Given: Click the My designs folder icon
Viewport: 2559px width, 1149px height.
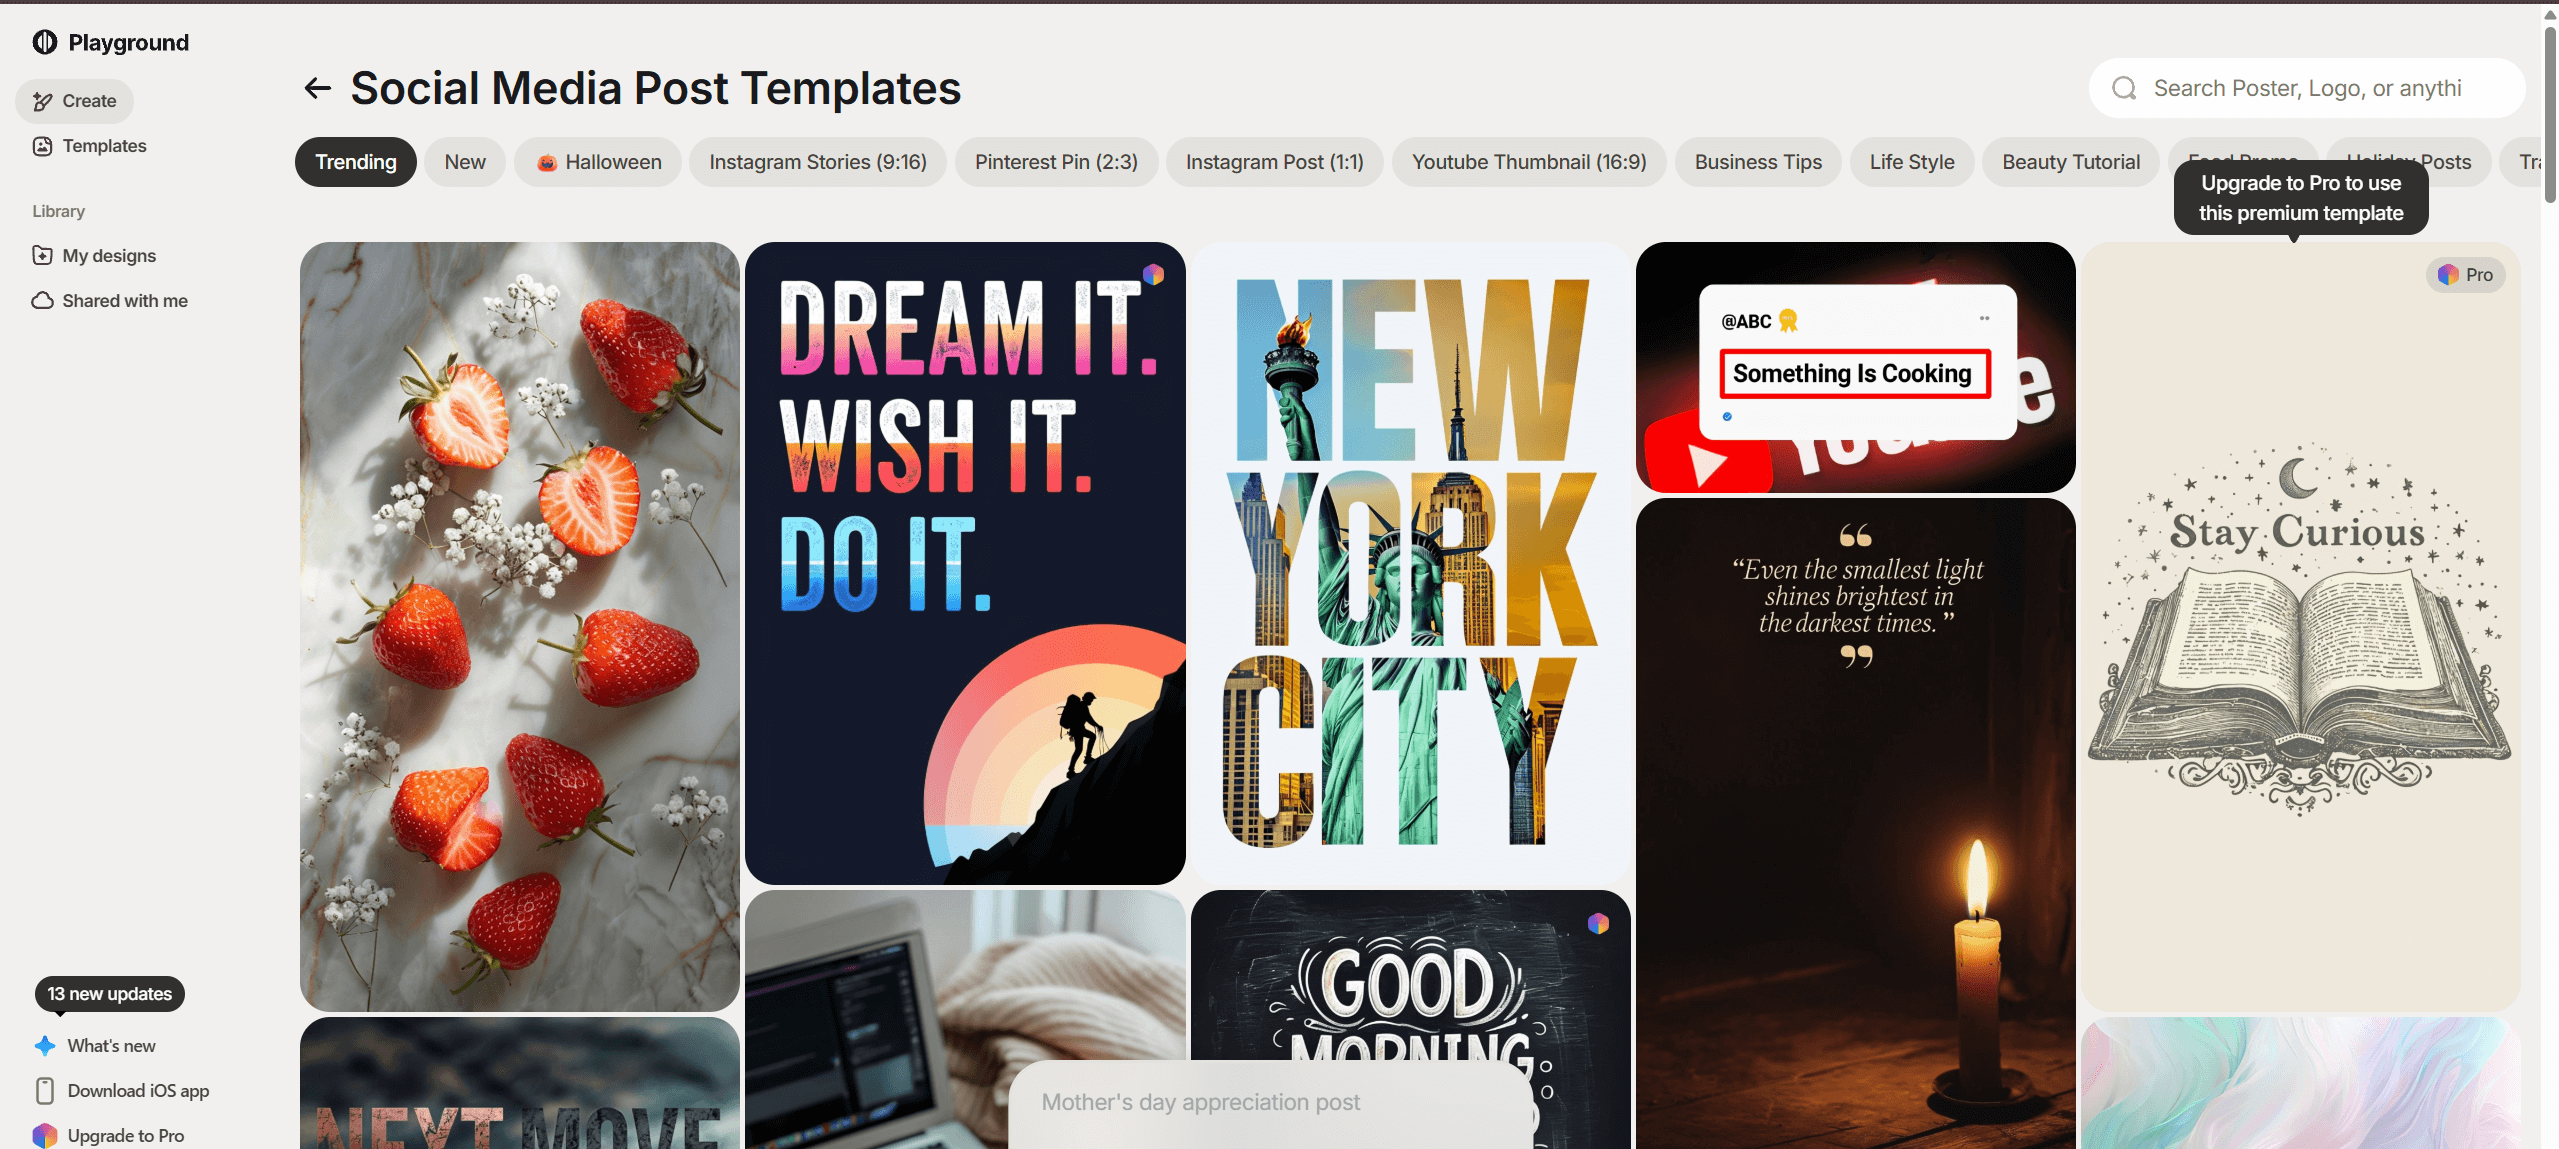Looking at the screenshot, I should [x=43, y=255].
